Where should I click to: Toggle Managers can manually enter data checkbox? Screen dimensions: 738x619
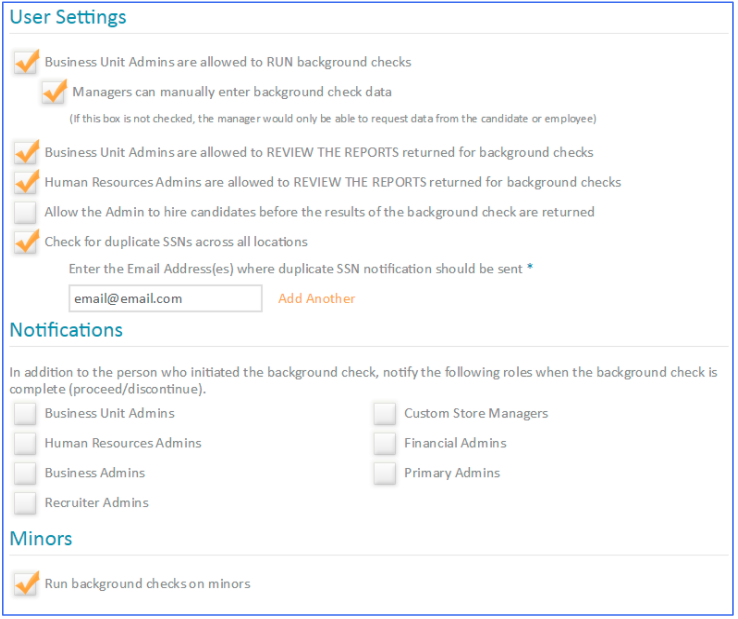click(53, 93)
